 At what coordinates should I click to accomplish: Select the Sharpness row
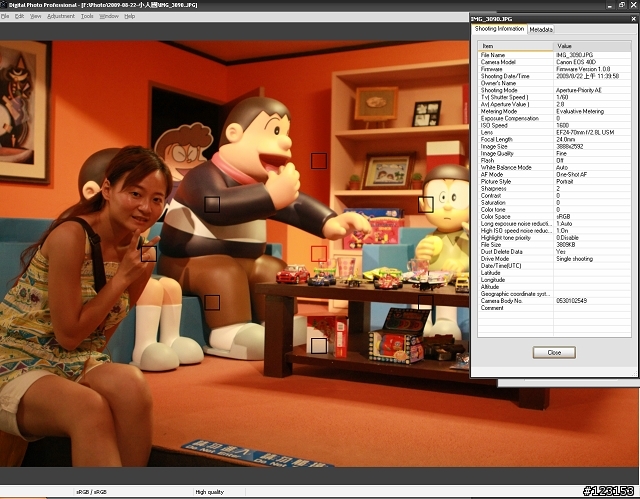[x=554, y=189]
